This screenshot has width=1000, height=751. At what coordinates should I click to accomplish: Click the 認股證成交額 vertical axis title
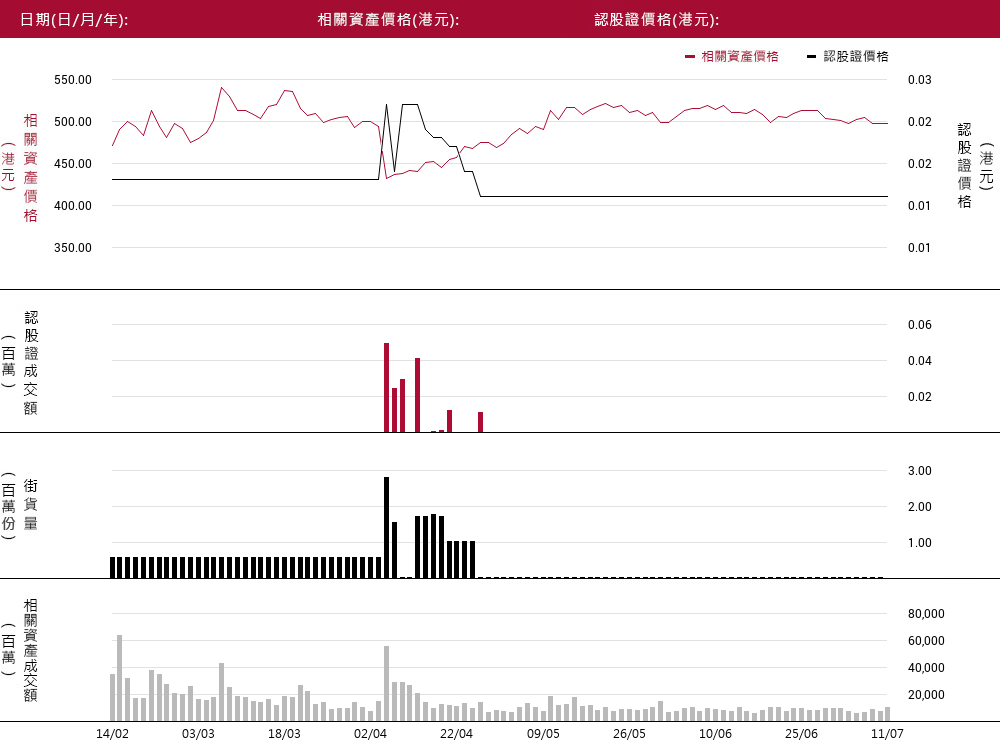point(30,363)
